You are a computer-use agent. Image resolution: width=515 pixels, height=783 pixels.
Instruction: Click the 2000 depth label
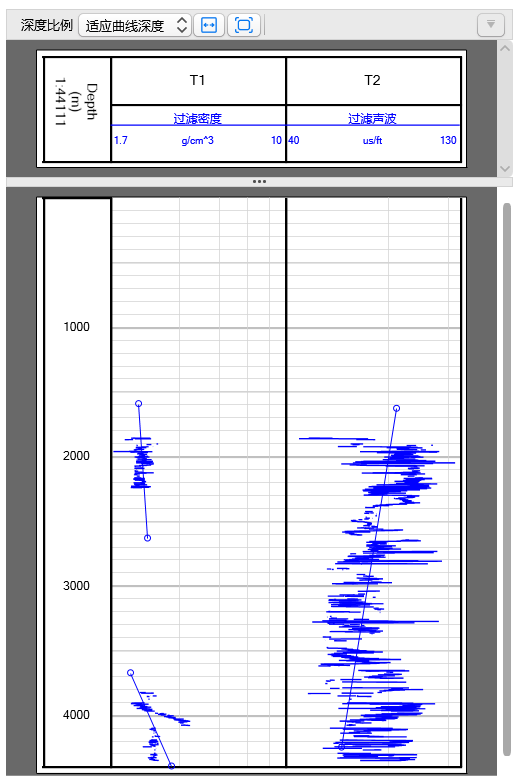click(76, 456)
